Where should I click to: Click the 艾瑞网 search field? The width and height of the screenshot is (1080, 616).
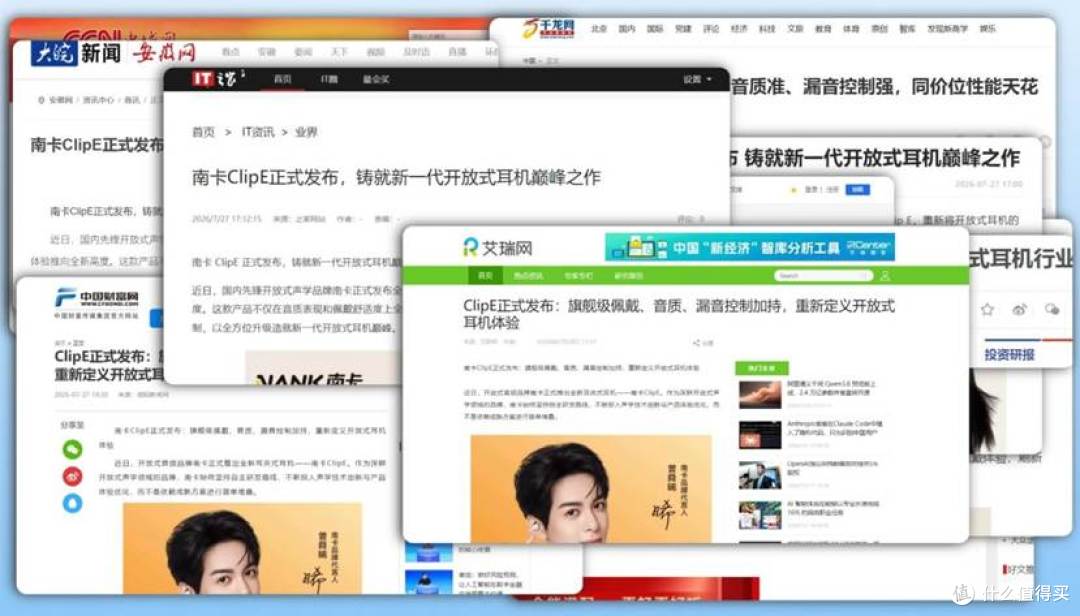pos(822,276)
